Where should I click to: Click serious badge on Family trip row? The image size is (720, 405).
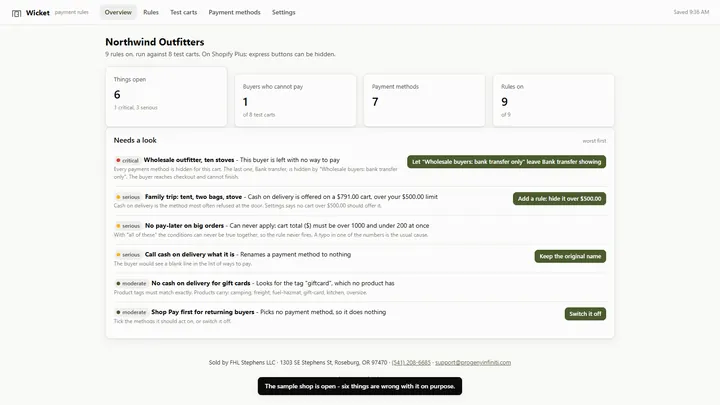point(128,197)
